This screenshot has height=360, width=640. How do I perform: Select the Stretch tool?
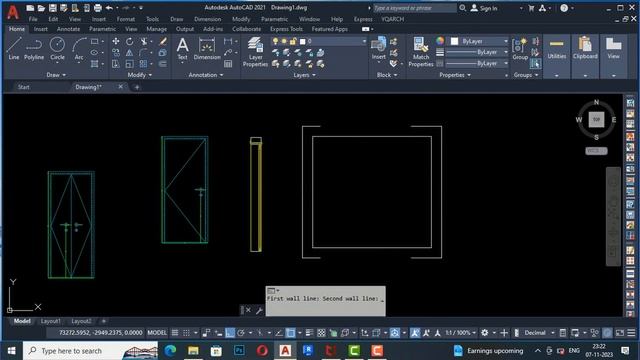point(116,64)
